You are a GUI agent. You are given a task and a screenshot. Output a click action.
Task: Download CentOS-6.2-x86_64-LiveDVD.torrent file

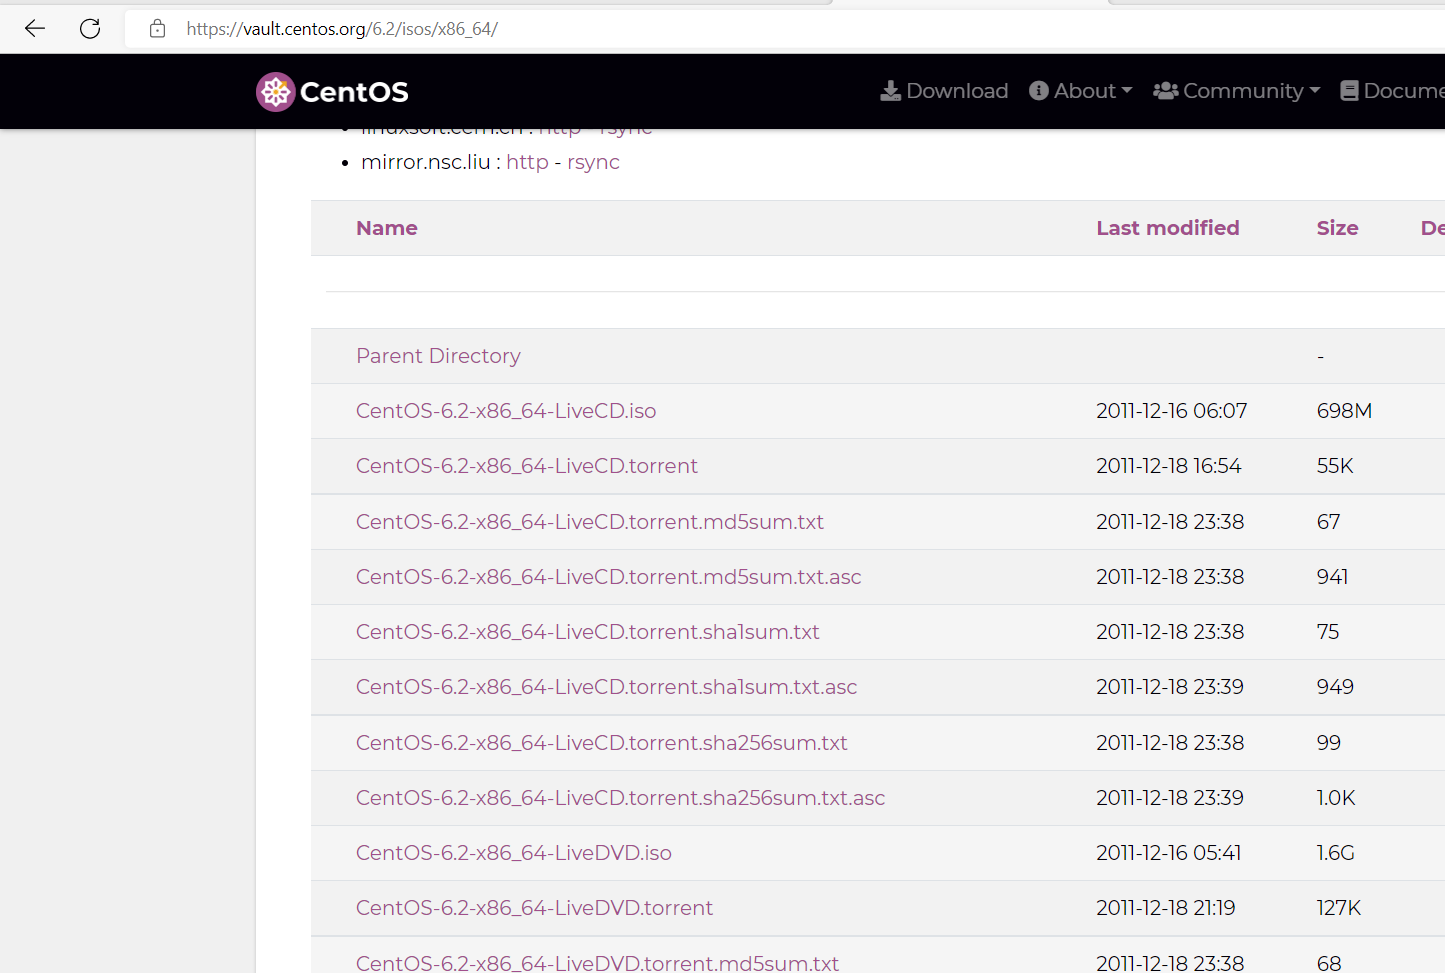pyautogui.click(x=535, y=908)
